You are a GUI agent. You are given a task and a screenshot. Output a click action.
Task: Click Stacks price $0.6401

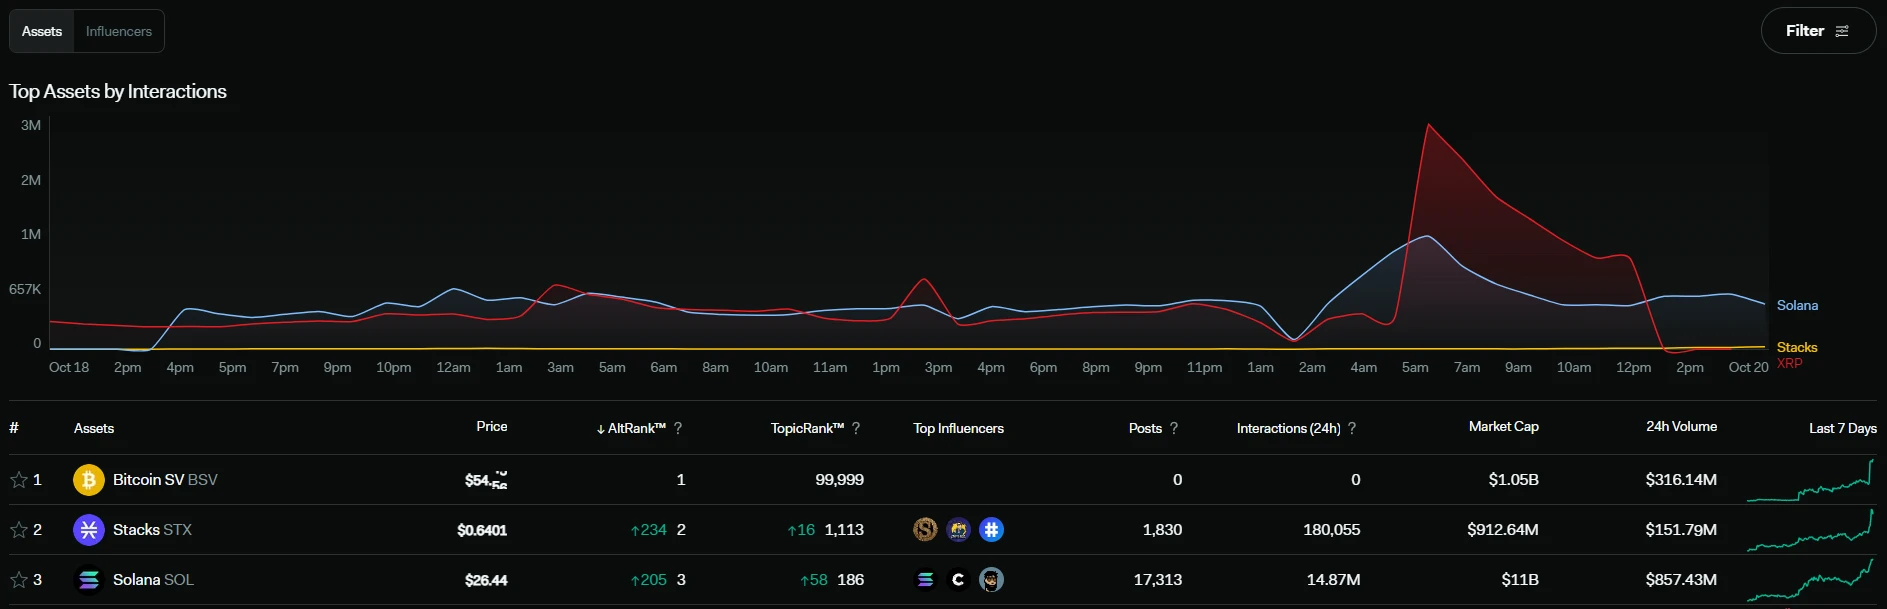pyautogui.click(x=482, y=530)
